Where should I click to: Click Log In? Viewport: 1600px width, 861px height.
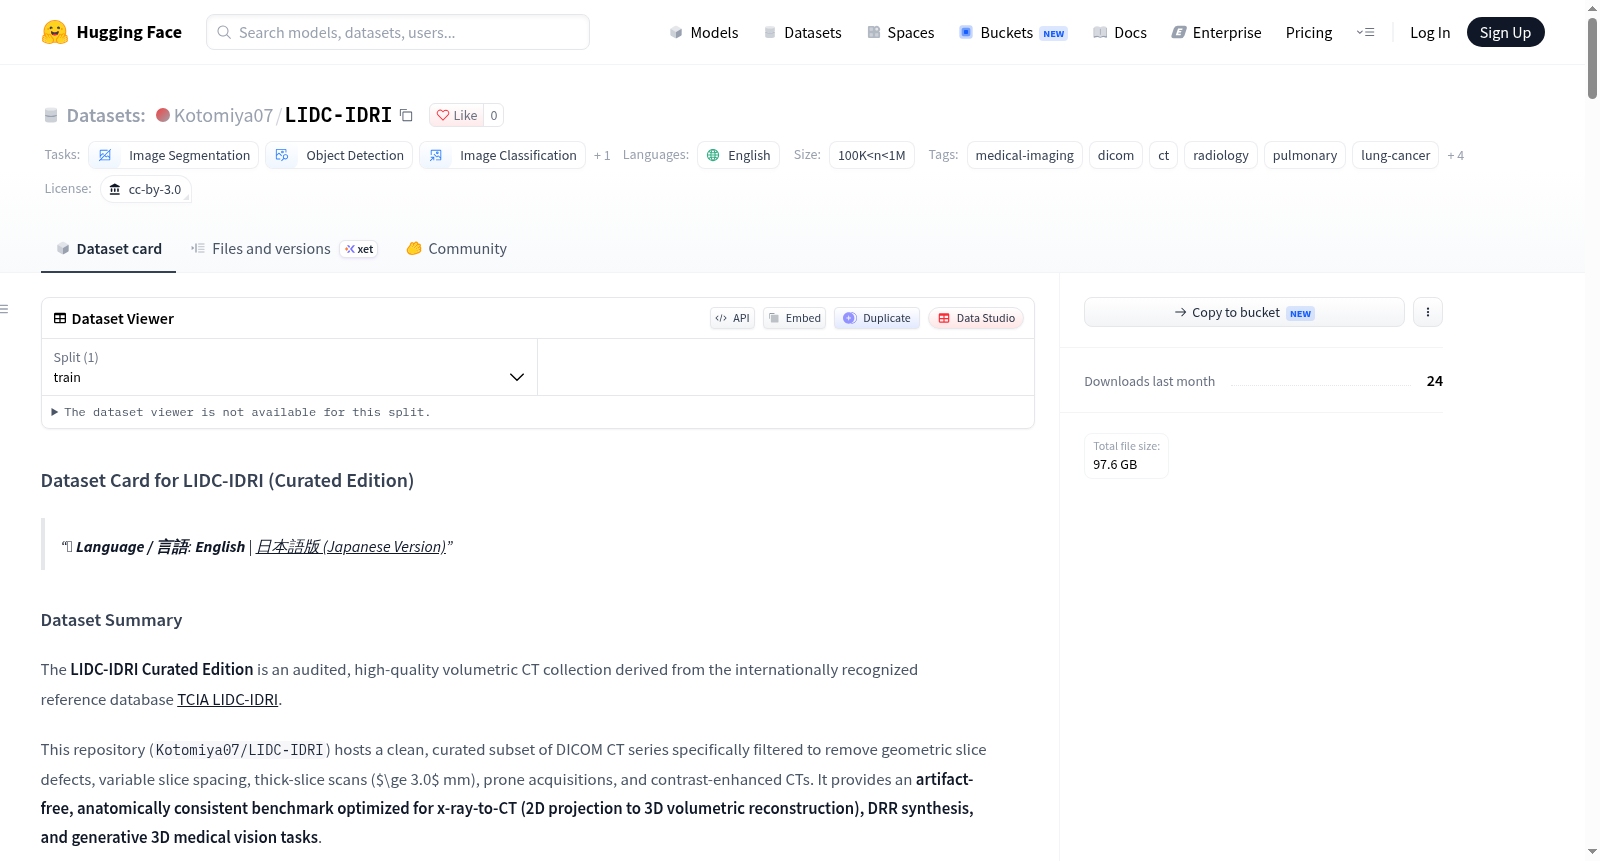1430,32
